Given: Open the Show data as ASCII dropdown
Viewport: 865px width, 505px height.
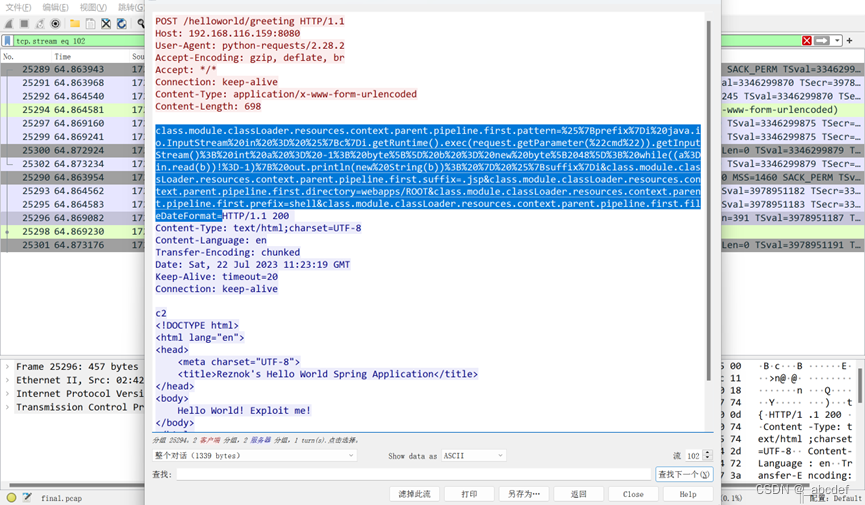Looking at the screenshot, I should pyautogui.click(x=473, y=455).
